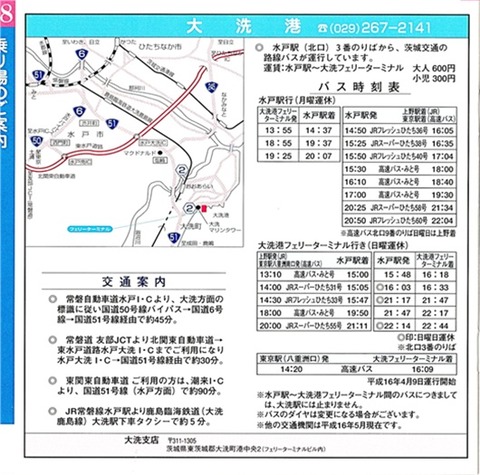This screenshot has width=480, height=475.
Task: Click the 東関東自動車道 潮来I・C paragraph
Action: pyautogui.click(x=136, y=386)
